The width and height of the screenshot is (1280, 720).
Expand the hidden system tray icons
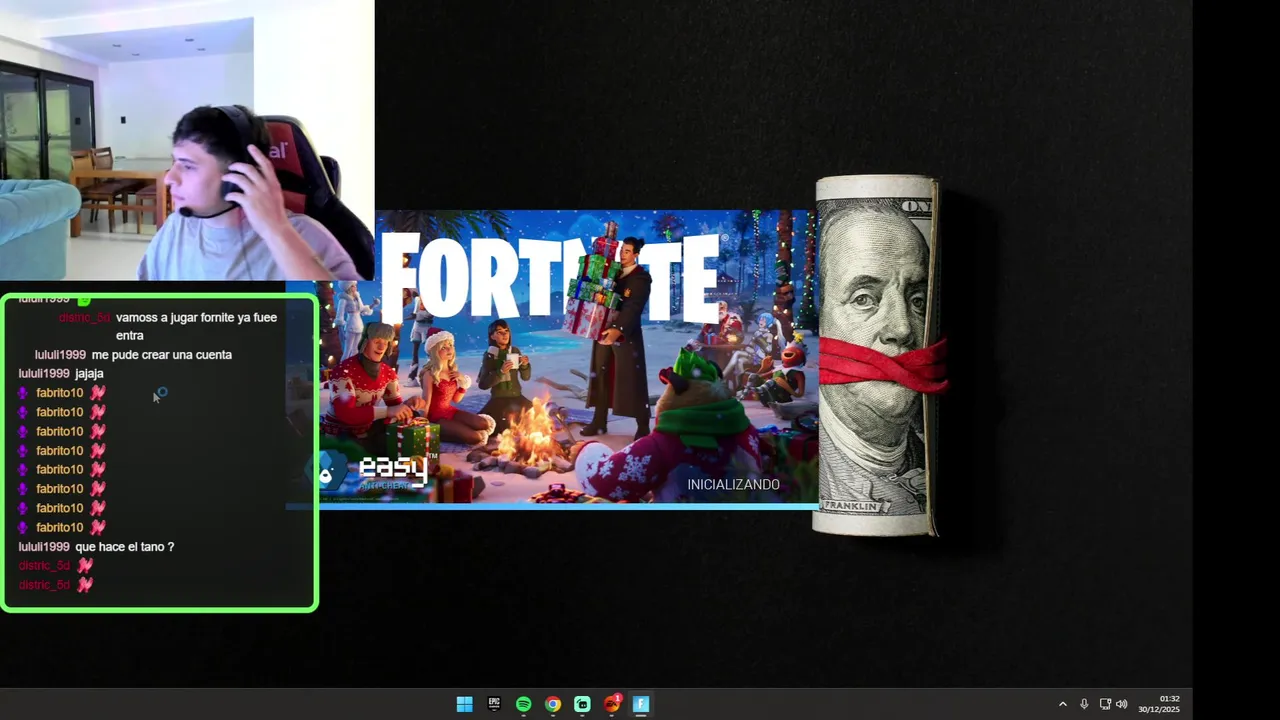click(1062, 704)
